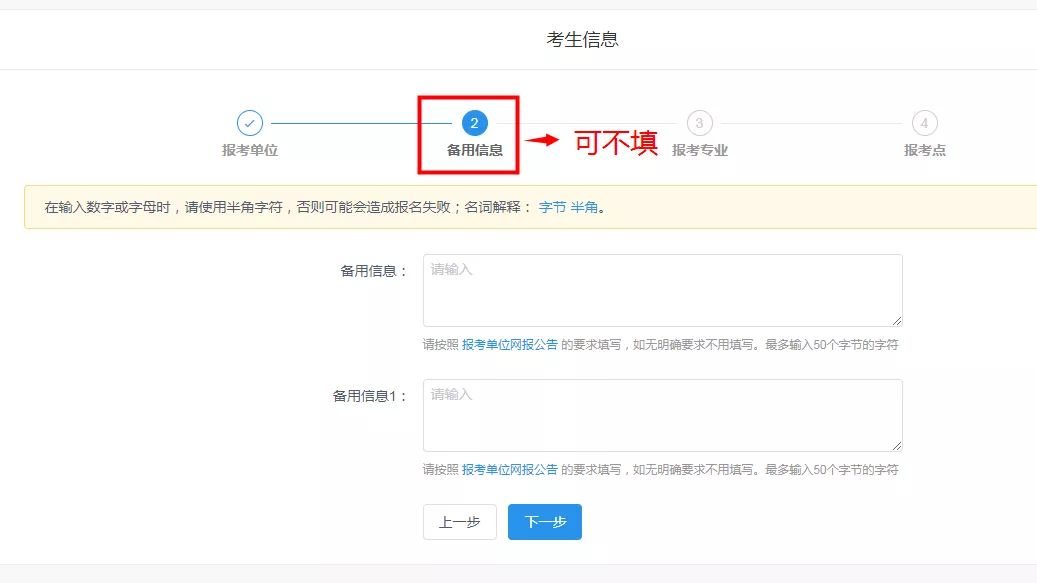Image resolution: width=1037 pixels, height=583 pixels.
Task: Go to the 报考点 step label
Action: coord(924,150)
